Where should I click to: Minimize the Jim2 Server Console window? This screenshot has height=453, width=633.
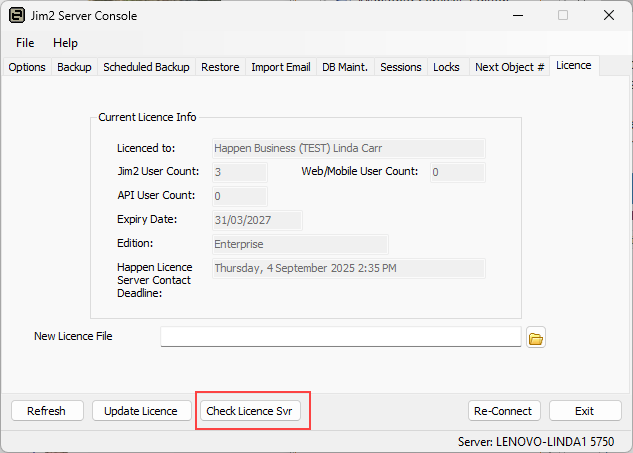(518, 15)
